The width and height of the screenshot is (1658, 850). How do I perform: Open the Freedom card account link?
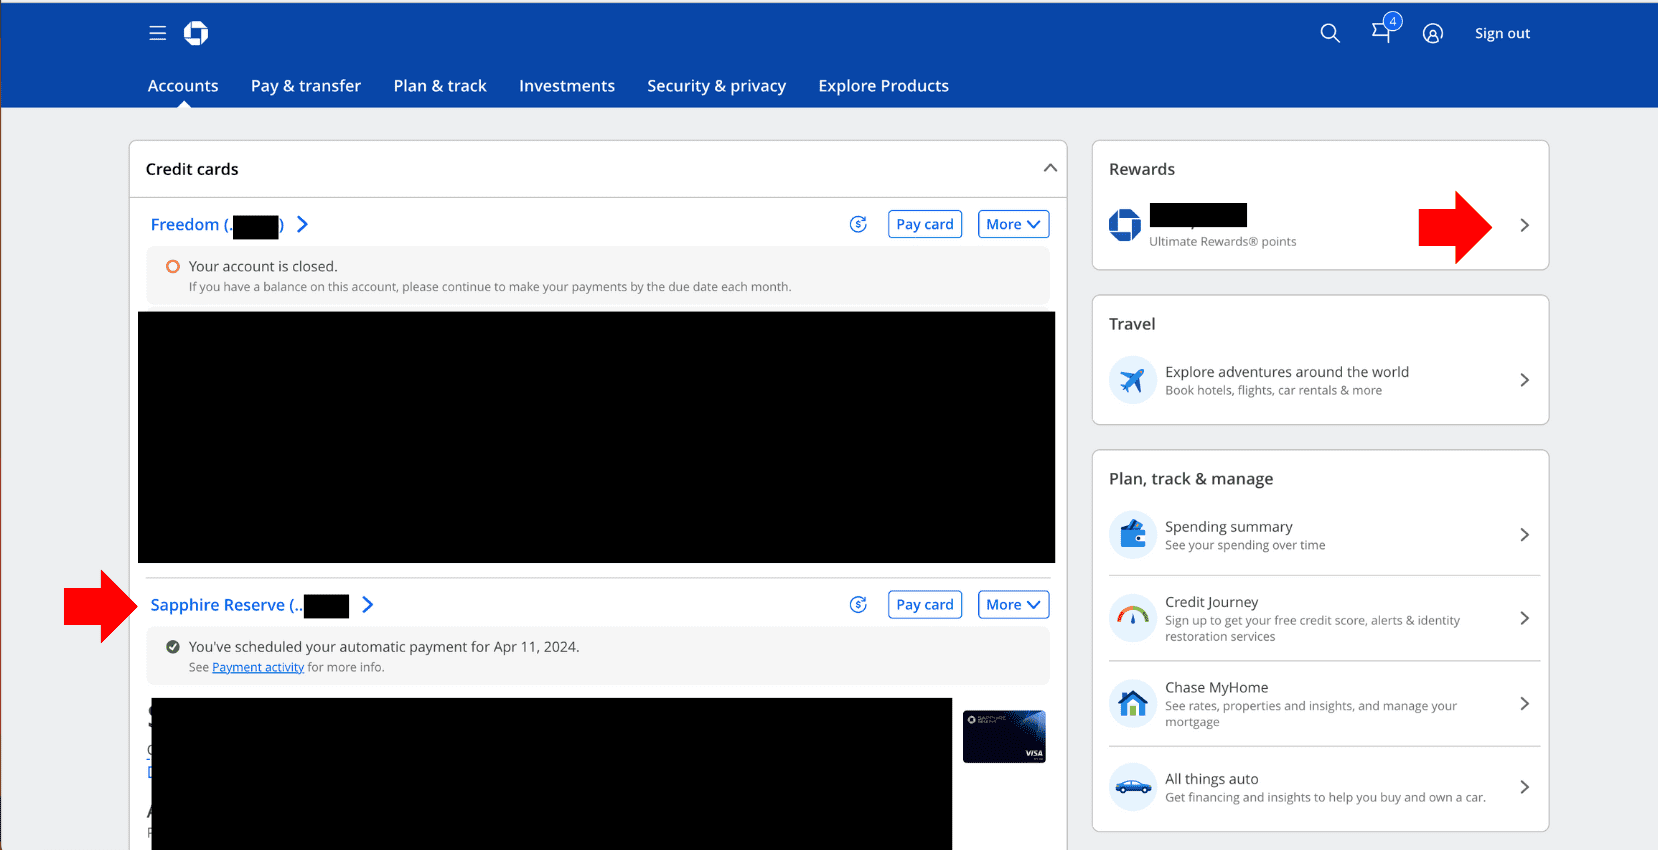217,225
